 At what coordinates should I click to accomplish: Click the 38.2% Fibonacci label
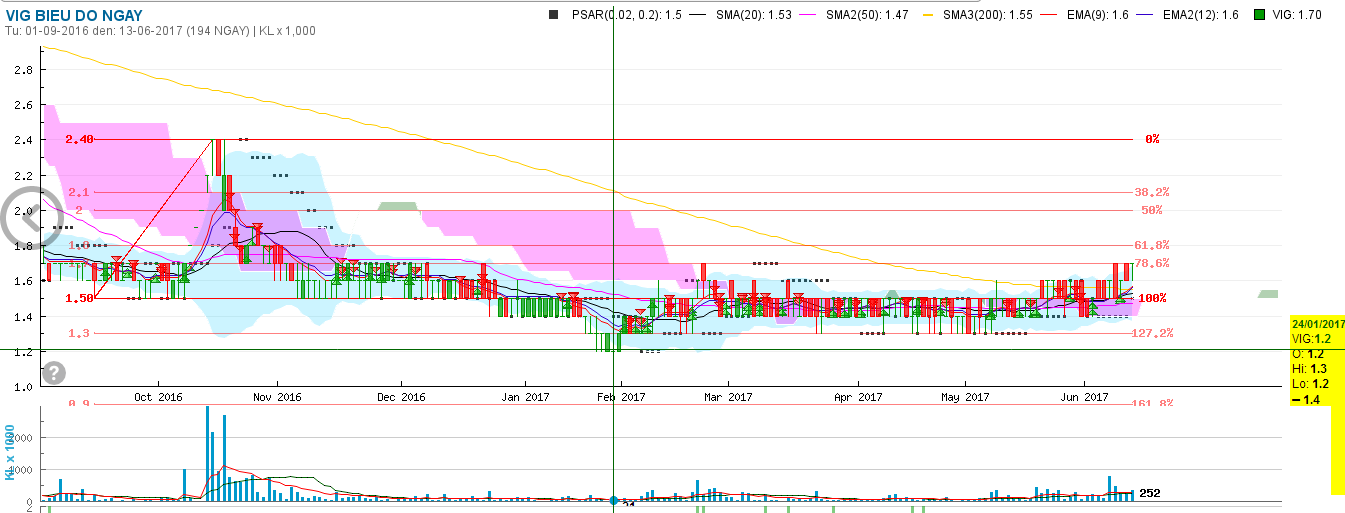coord(1152,192)
